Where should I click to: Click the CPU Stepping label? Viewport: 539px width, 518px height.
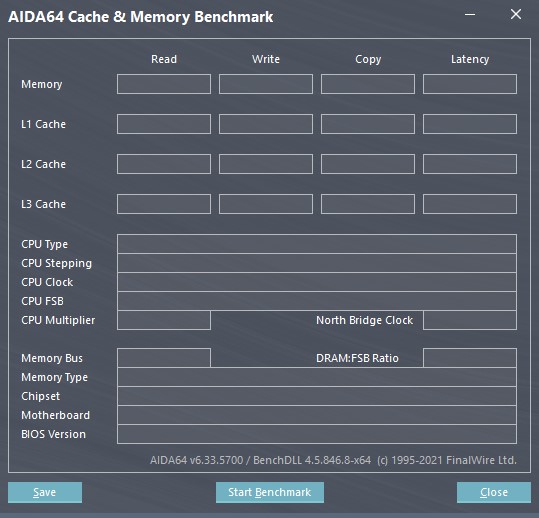tap(56, 264)
